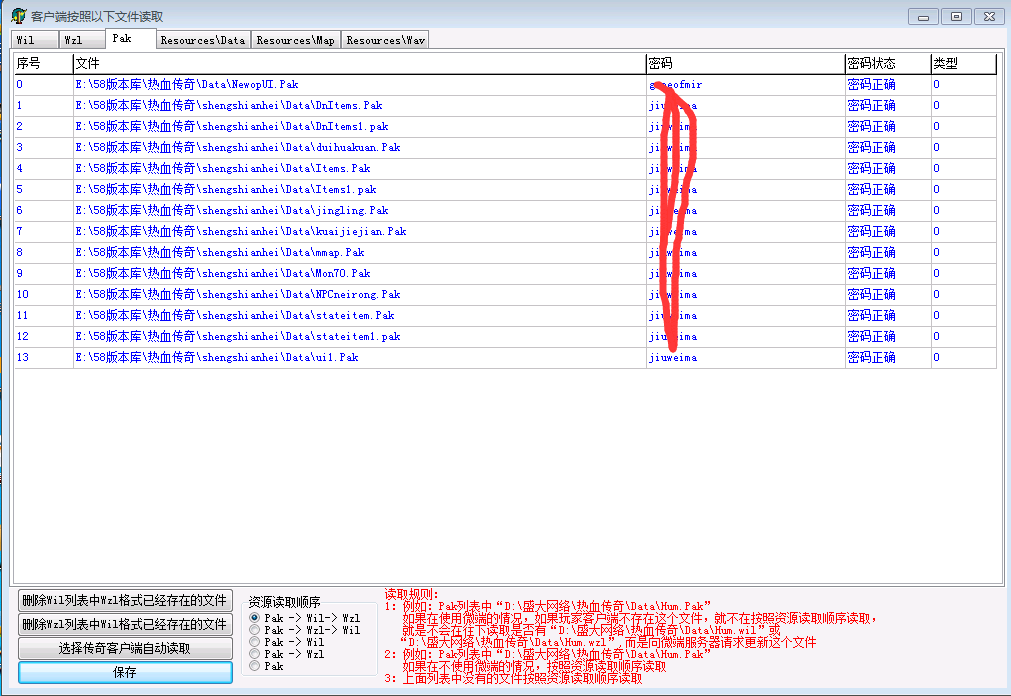Switch to the Resources\Data tab
Screen dimensions: 1011x696
click(203, 40)
